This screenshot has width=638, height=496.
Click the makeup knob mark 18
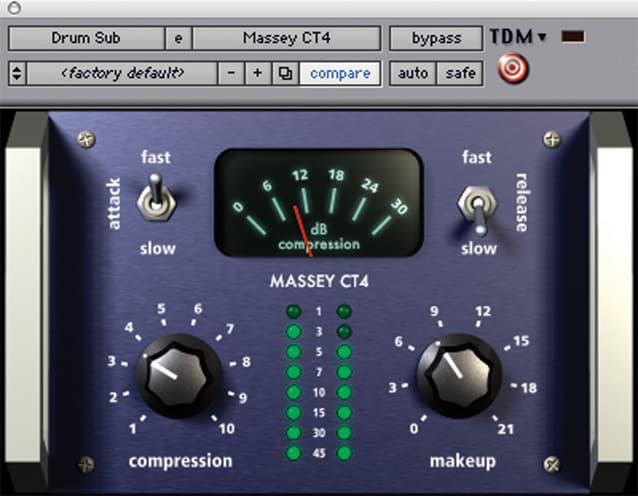tap(529, 388)
